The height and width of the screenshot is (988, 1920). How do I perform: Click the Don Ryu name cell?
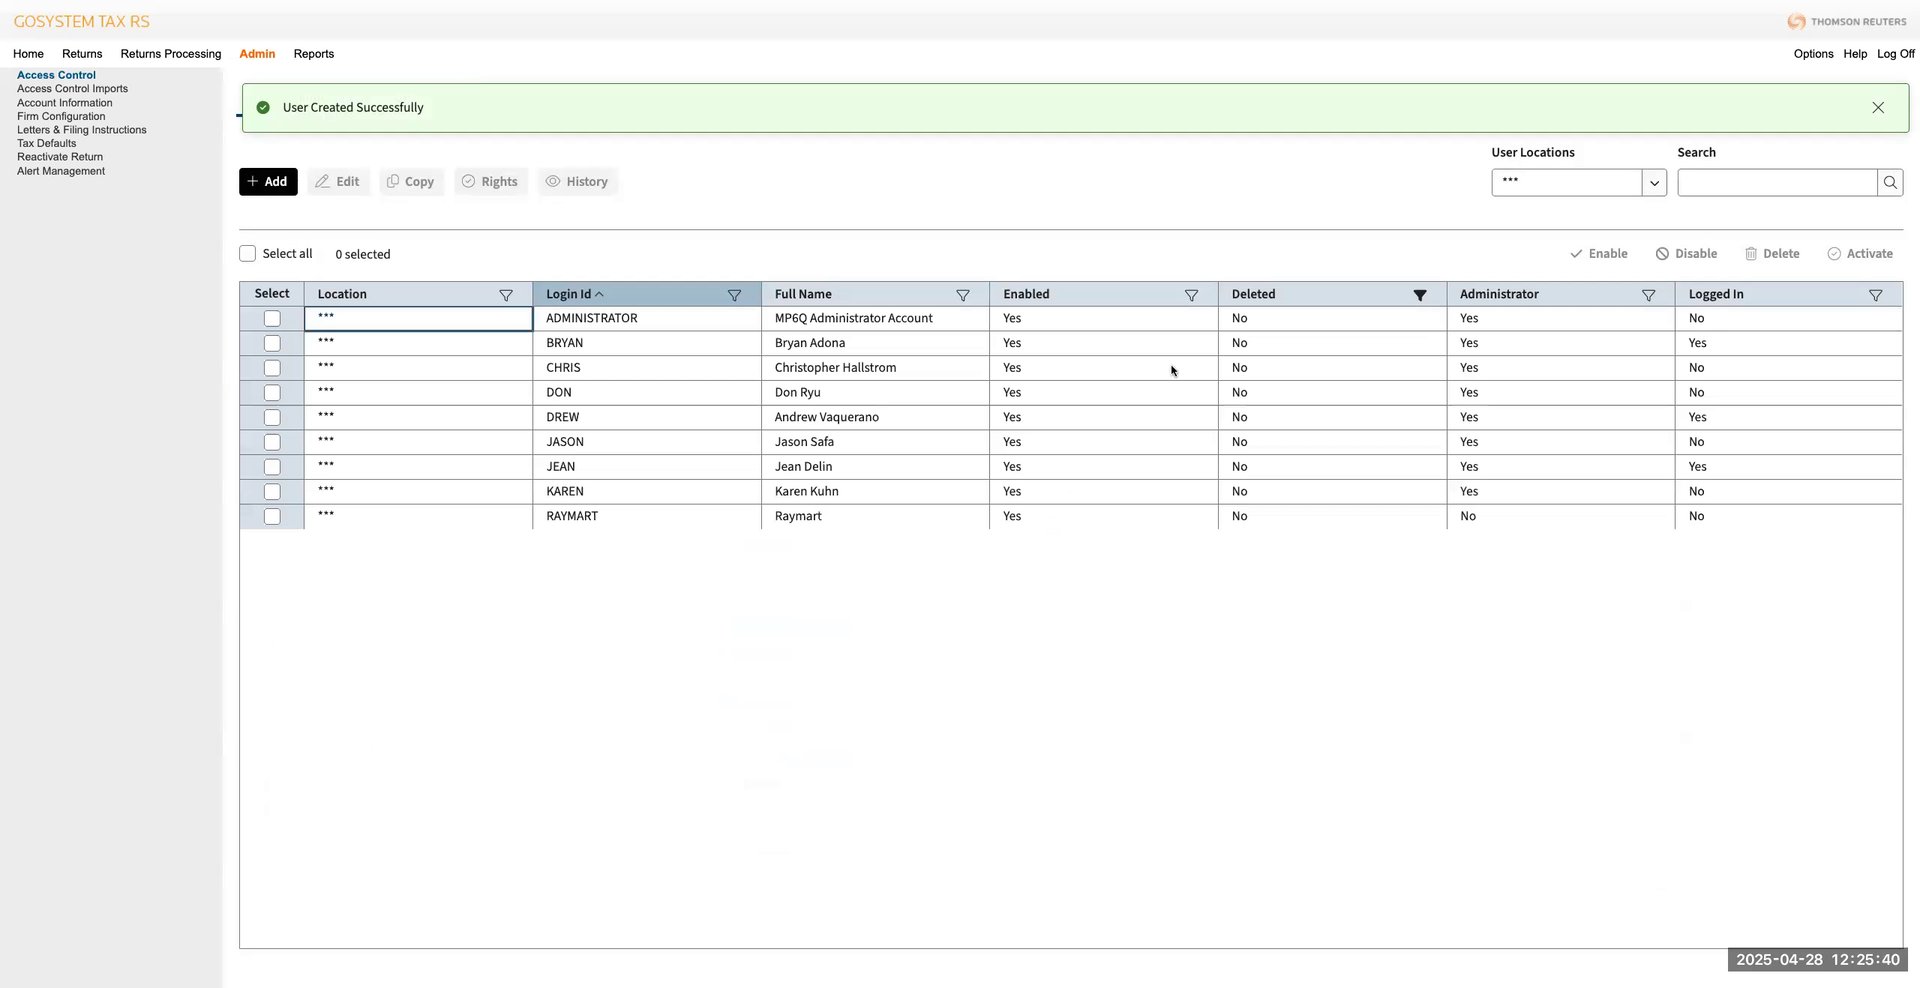tap(875, 393)
